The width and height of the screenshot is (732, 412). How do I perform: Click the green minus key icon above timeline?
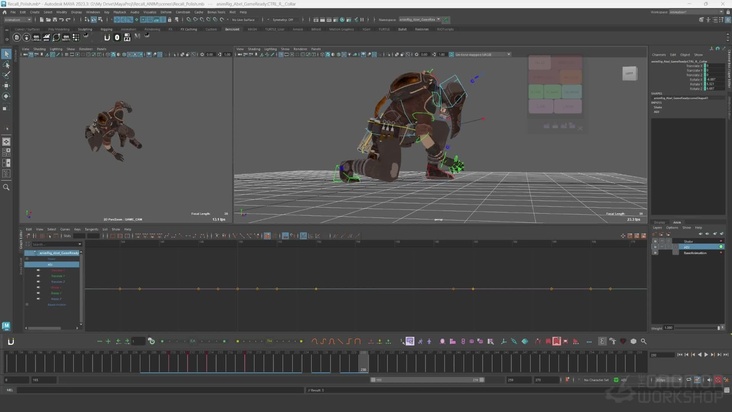[x=99, y=342]
